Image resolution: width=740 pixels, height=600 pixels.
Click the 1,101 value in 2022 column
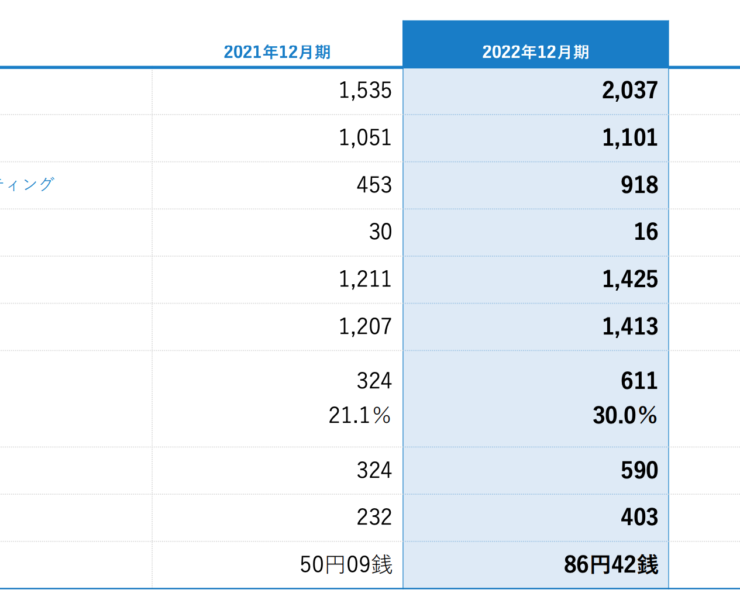coord(630,138)
